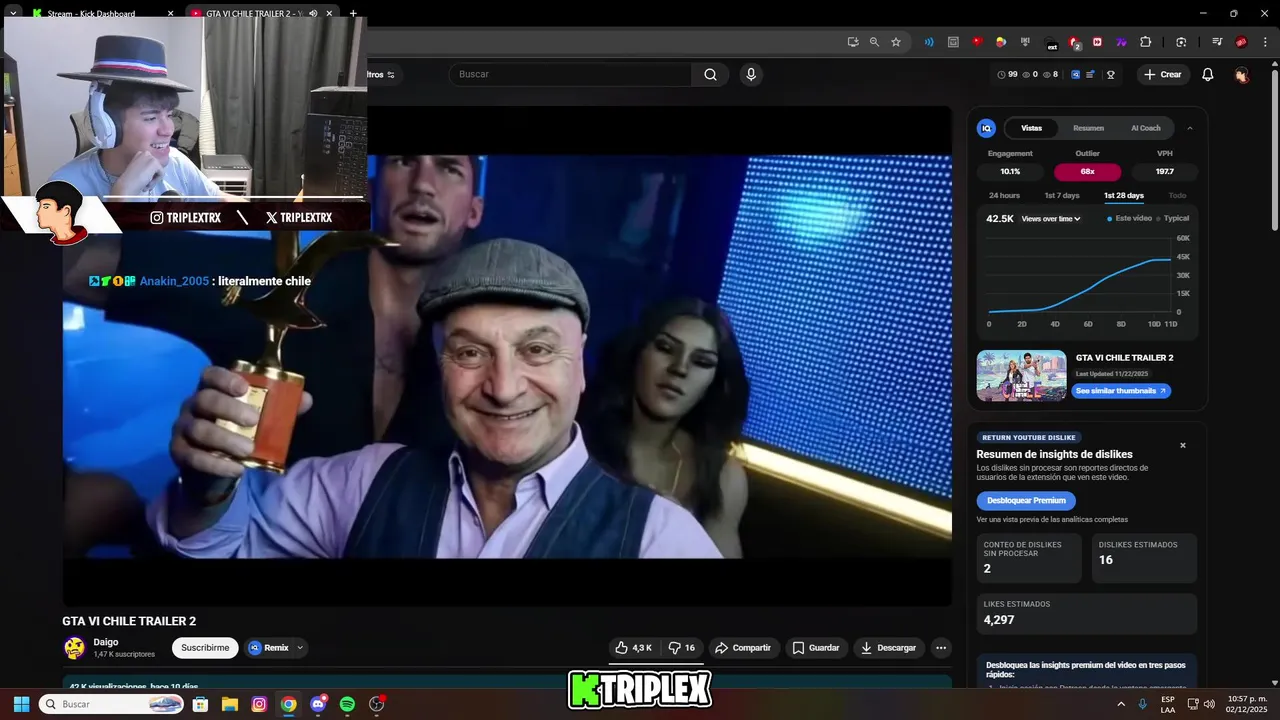The width and height of the screenshot is (1280, 720).
Task: Open Chrome media controls icon
Action: click(1217, 42)
